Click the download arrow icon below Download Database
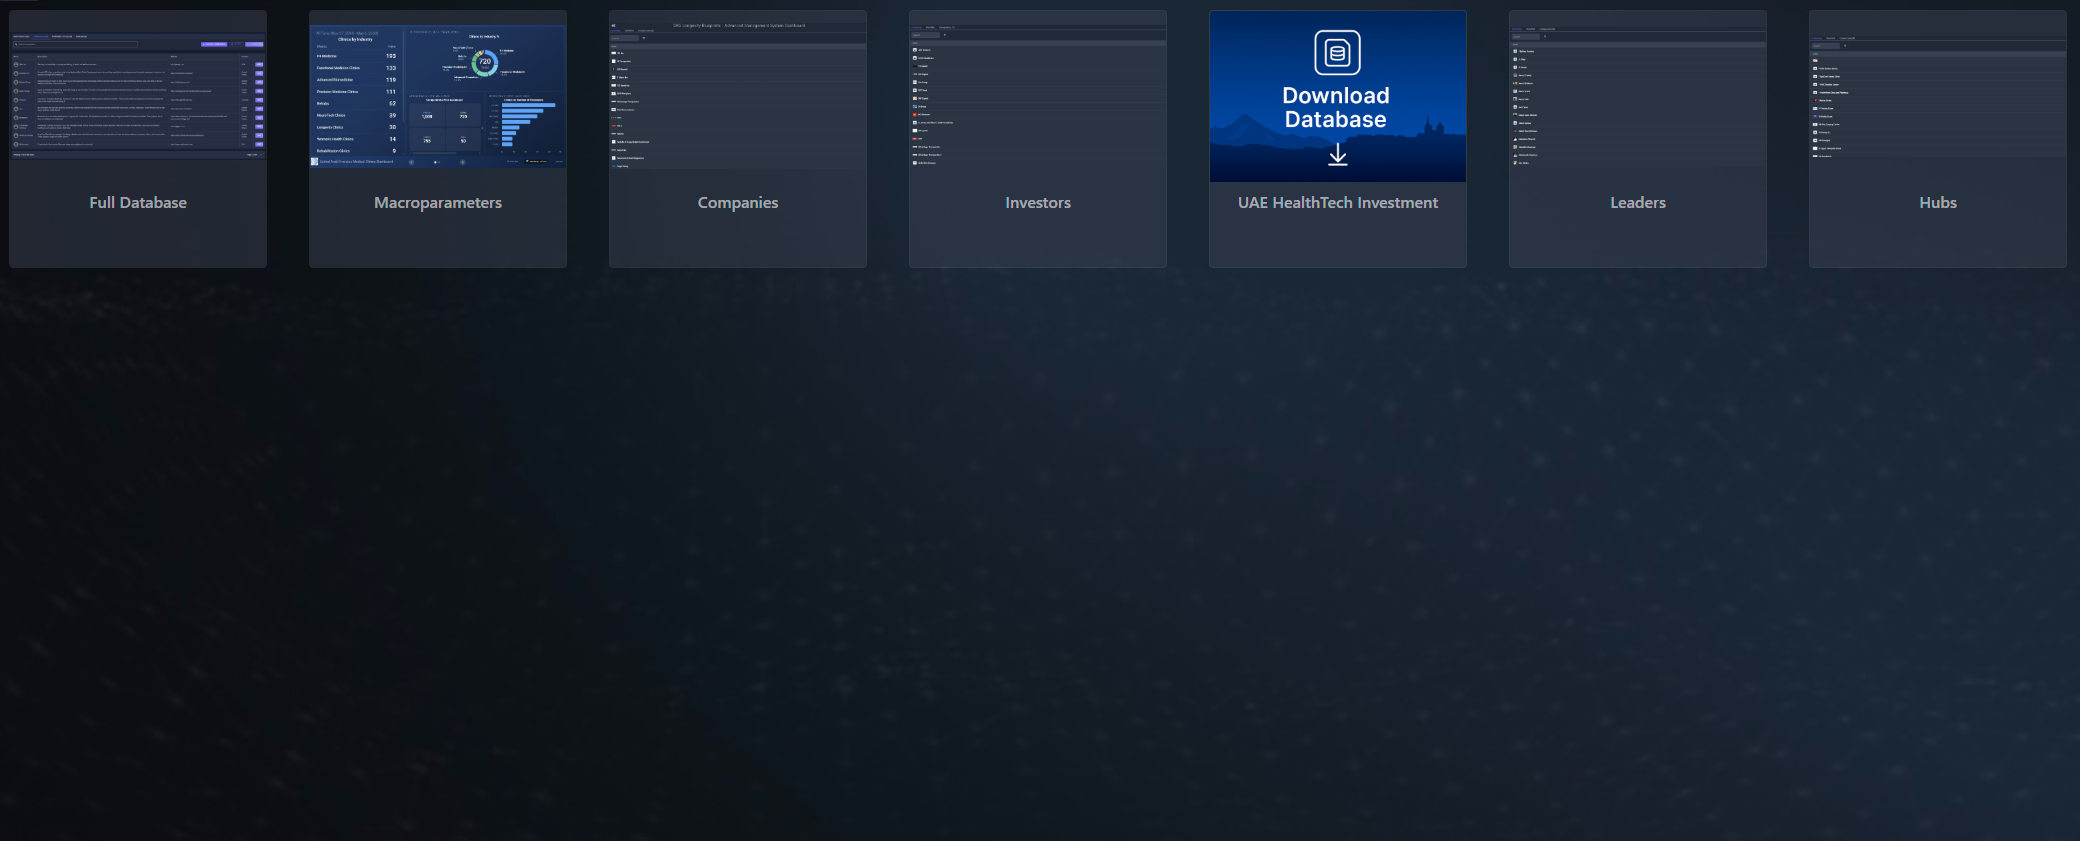This screenshot has width=2080, height=841. pyautogui.click(x=1337, y=155)
